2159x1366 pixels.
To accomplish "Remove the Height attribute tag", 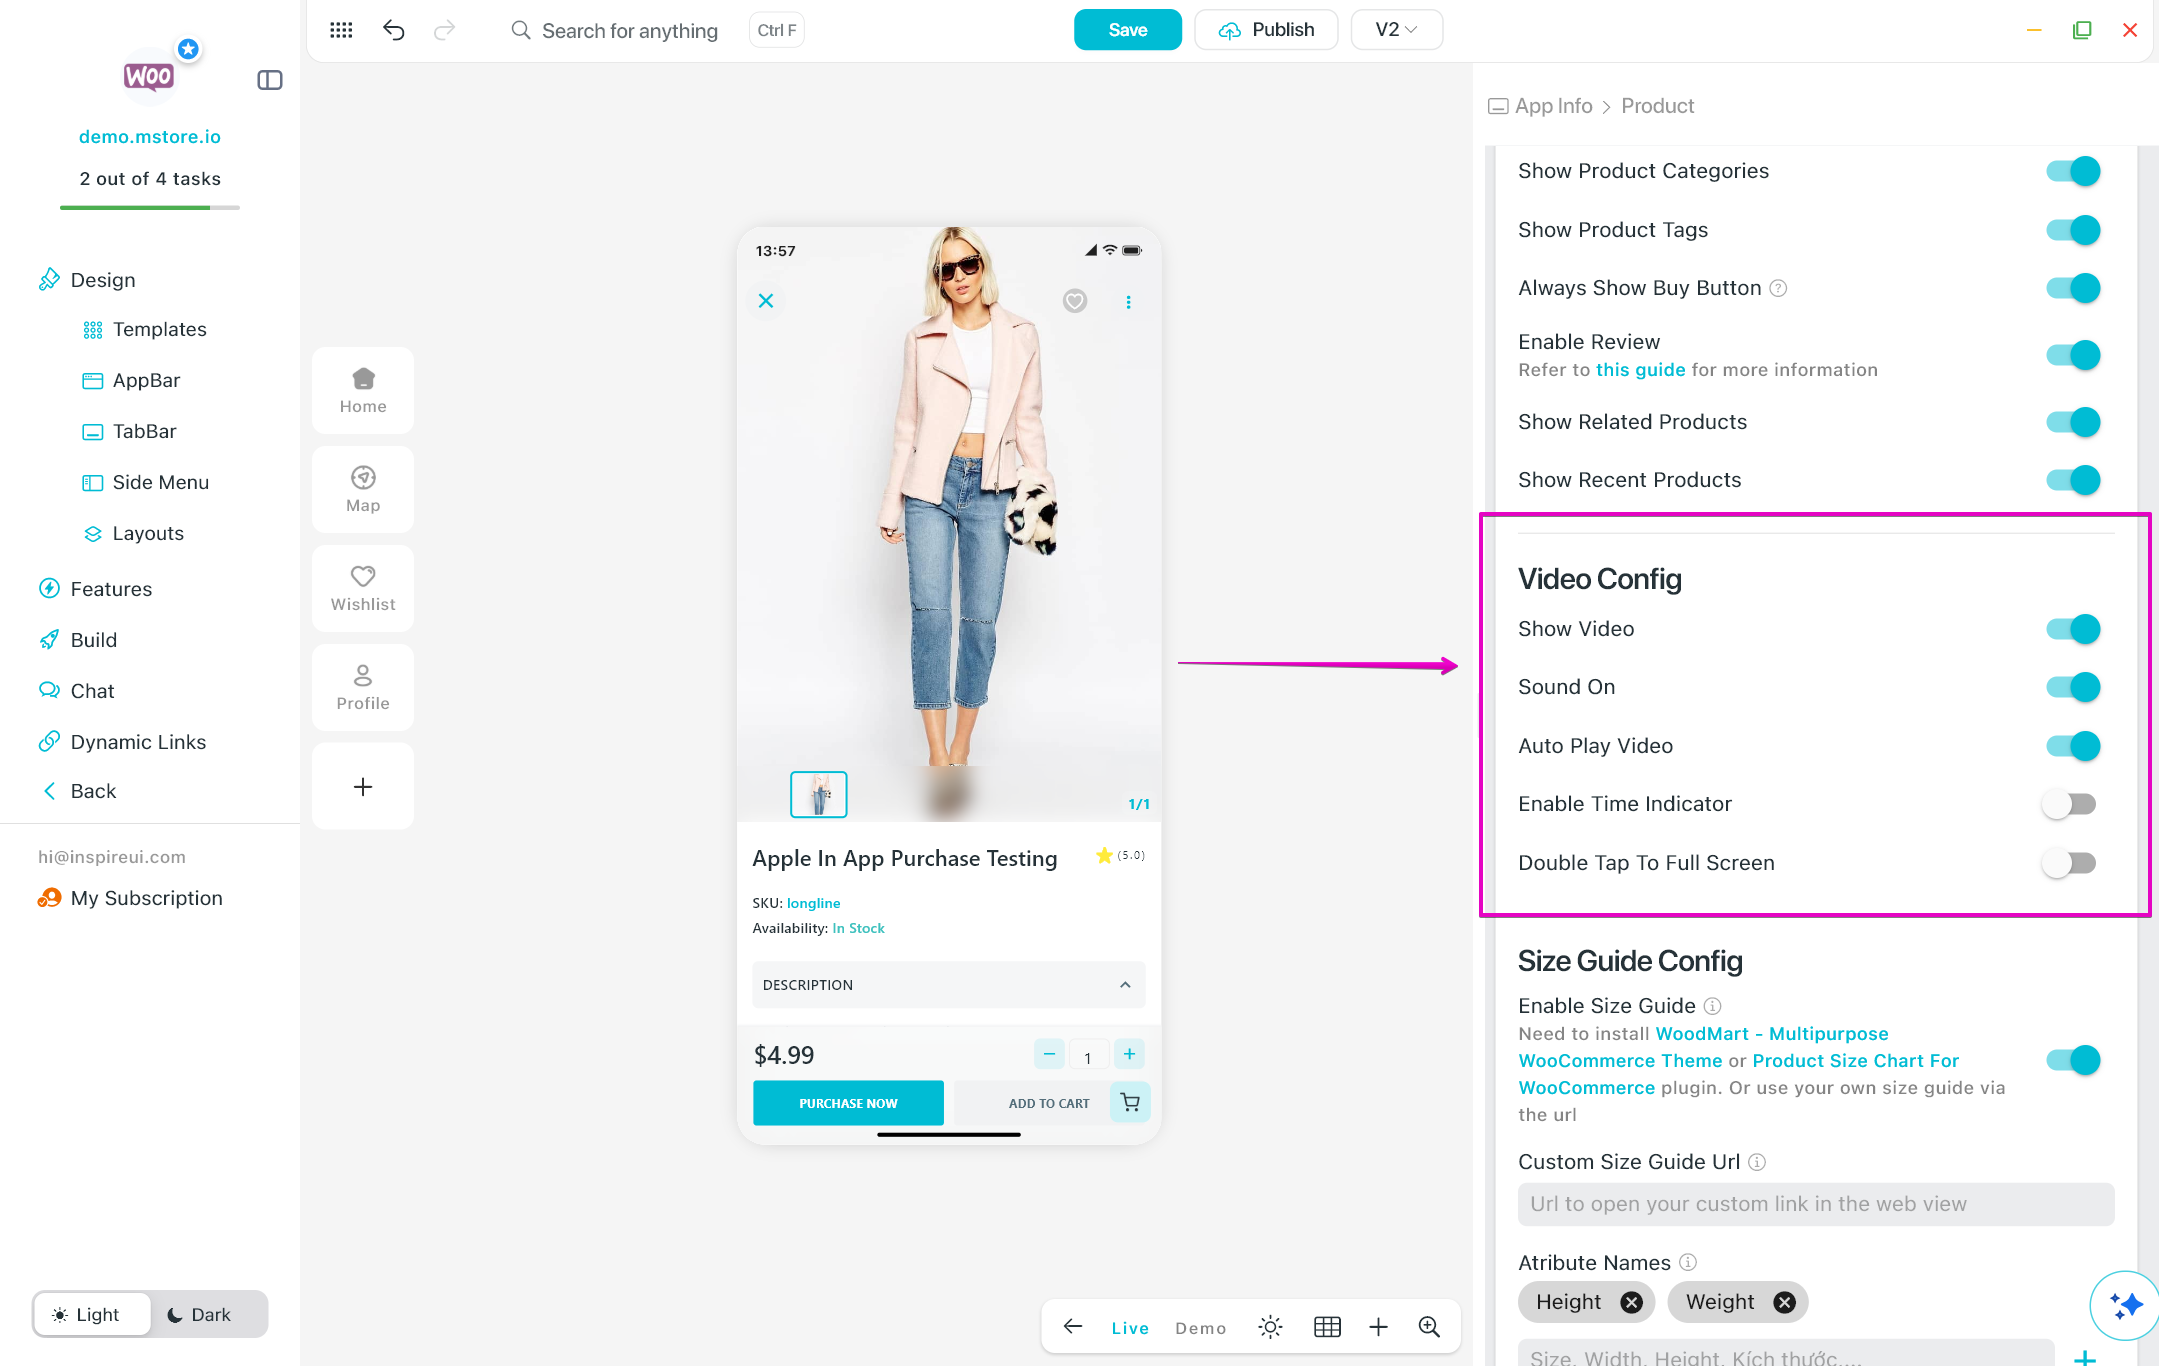I will coord(1631,1302).
